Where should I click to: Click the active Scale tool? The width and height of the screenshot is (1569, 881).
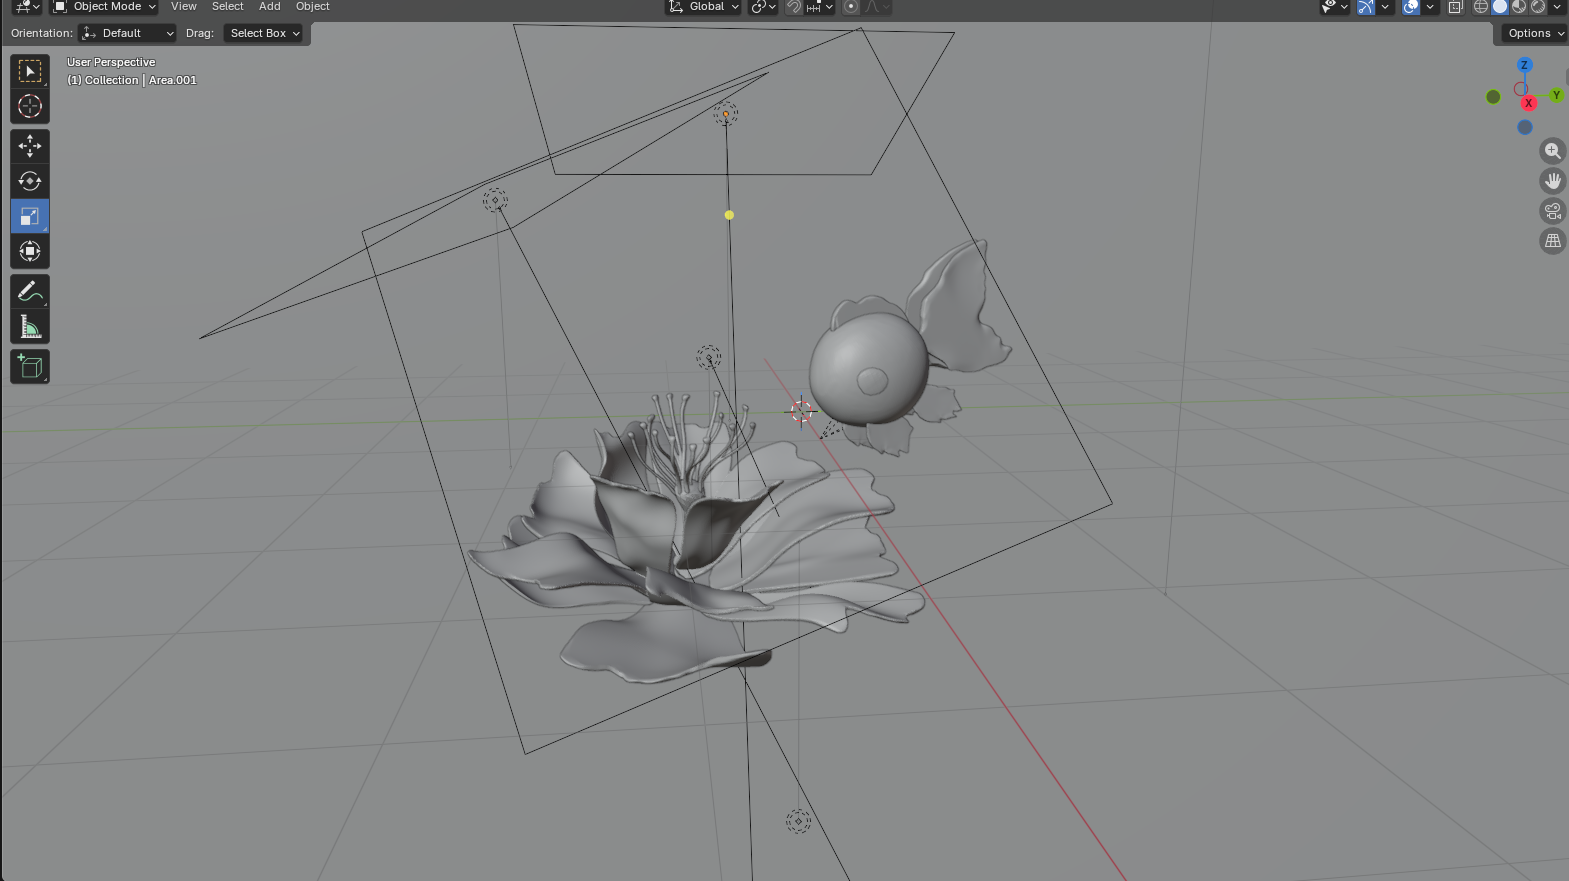click(x=30, y=216)
